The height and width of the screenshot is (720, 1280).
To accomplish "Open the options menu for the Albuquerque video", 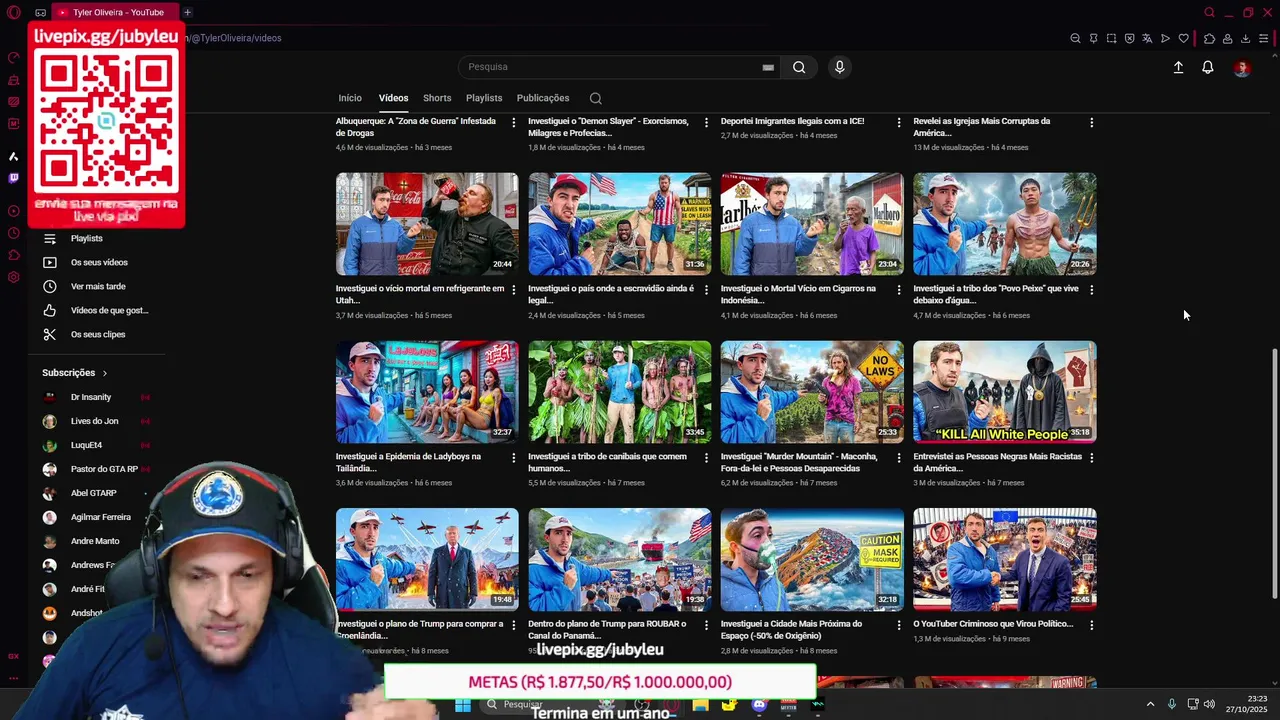I will click(x=514, y=122).
